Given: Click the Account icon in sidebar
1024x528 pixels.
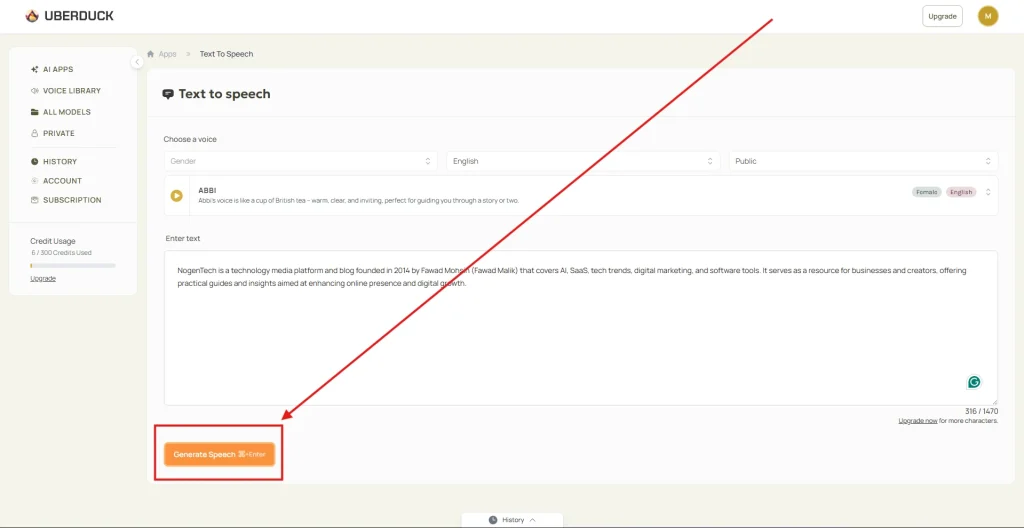Looking at the screenshot, I should 35,181.
